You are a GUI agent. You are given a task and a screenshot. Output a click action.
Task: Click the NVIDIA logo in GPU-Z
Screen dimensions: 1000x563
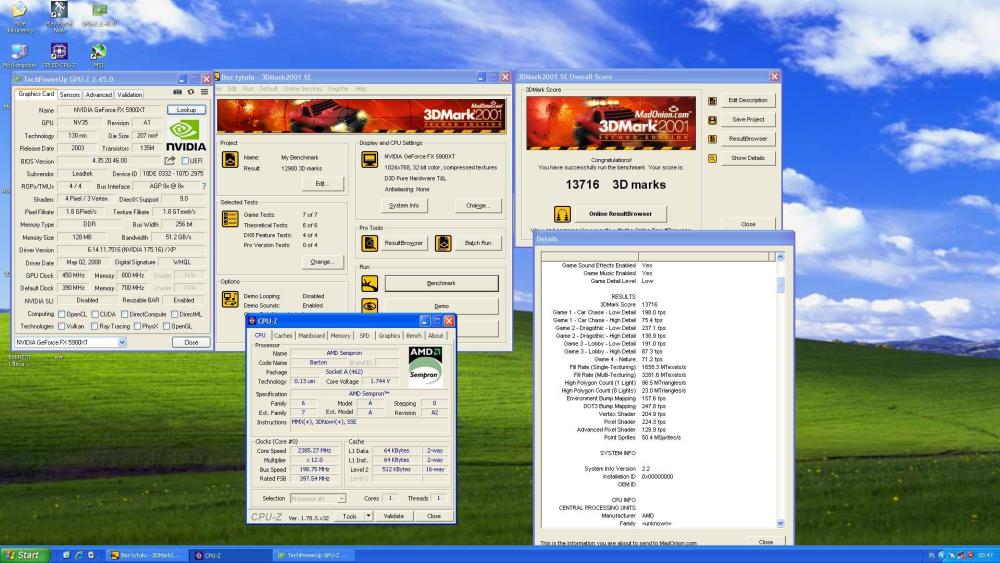[x=186, y=136]
